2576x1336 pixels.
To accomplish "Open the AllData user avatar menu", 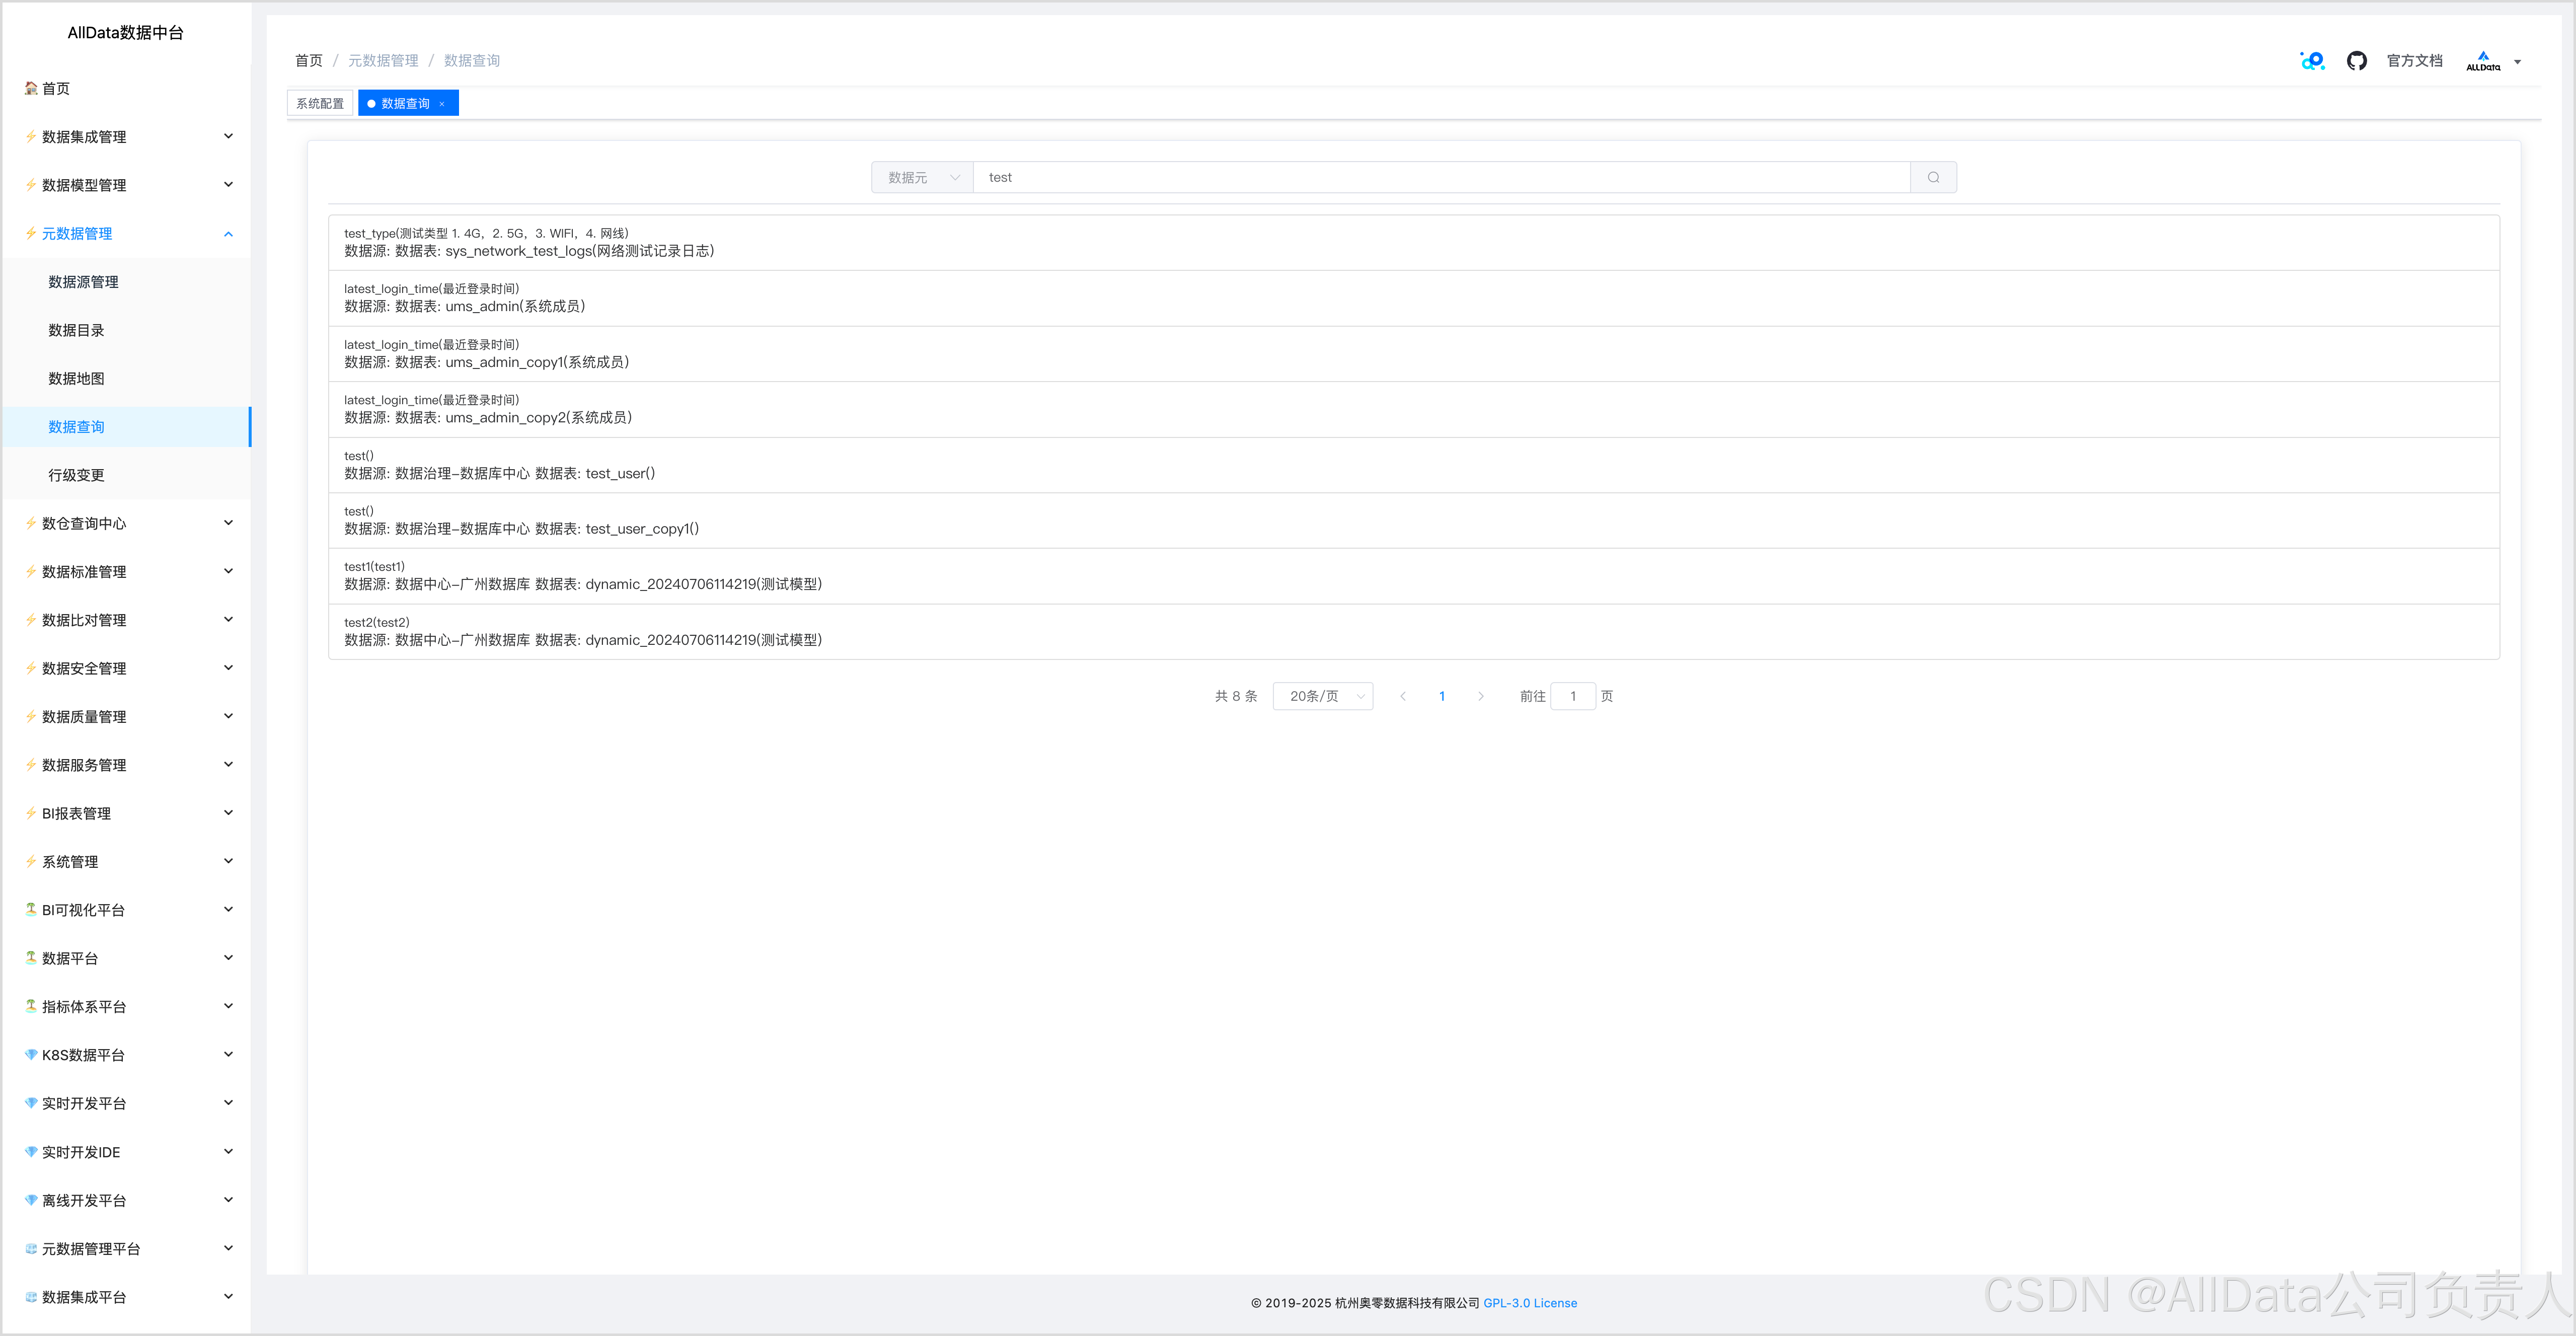I will 2491,61.
